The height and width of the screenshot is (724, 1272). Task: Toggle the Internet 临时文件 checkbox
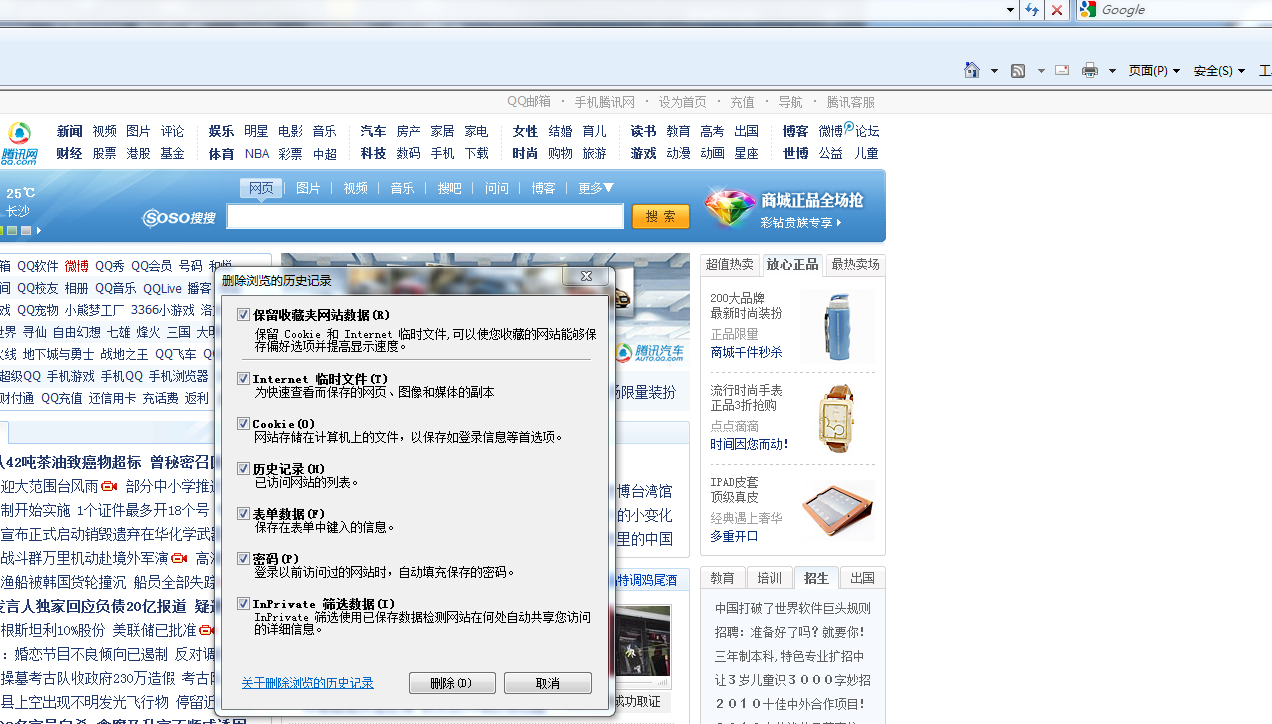point(243,379)
